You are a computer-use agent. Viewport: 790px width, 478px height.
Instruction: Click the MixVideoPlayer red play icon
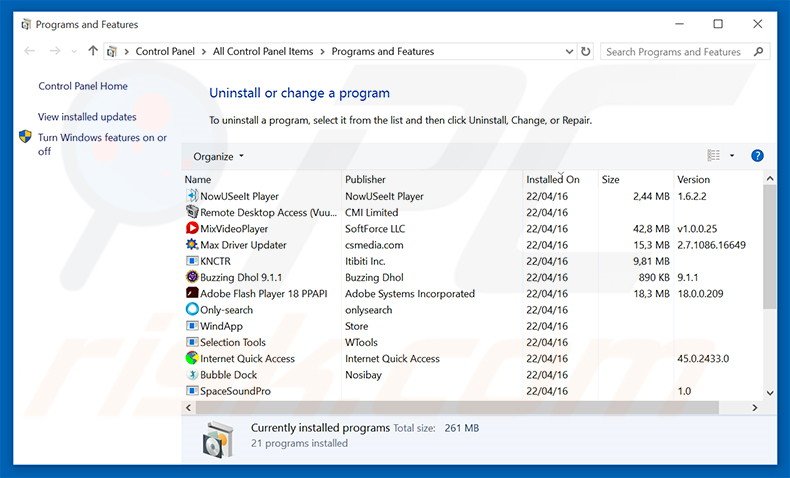pyautogui.click(x=192, y=228)
